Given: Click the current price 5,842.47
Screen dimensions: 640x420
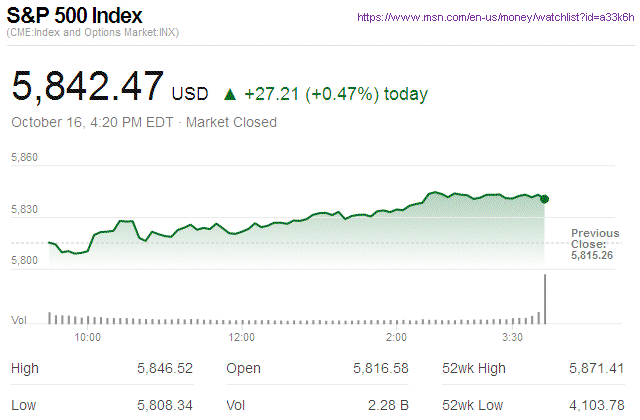Looking at the screenshot, I should 86,87.
